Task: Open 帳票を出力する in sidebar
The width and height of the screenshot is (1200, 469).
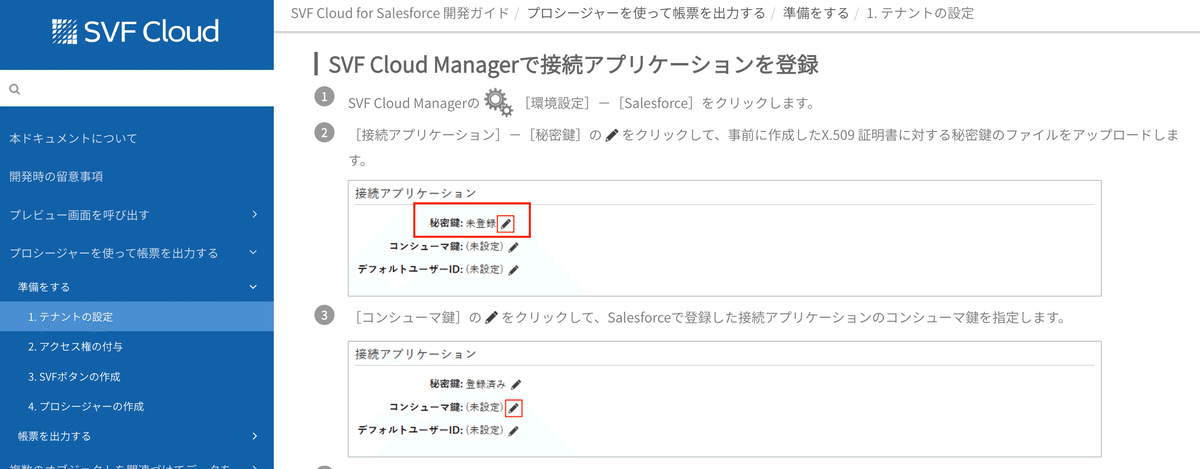Action: click(55, 436)
